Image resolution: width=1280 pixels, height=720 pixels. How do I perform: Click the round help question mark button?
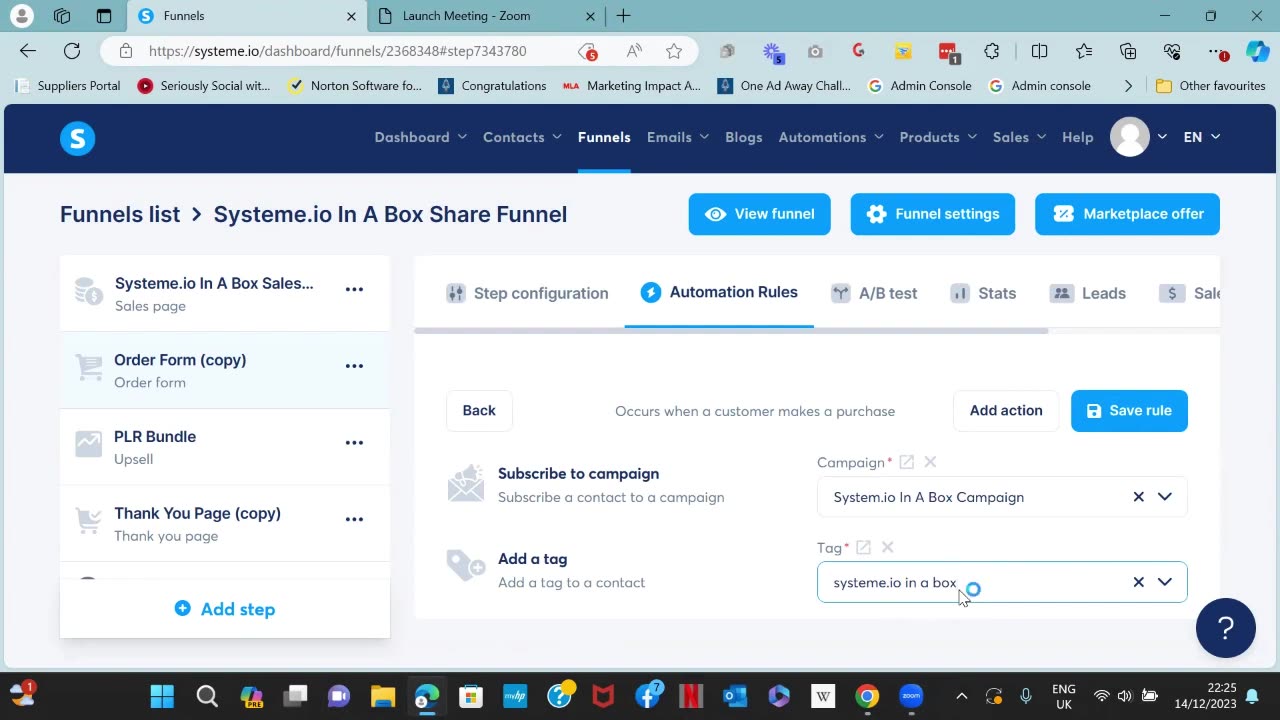[1225, 628]
